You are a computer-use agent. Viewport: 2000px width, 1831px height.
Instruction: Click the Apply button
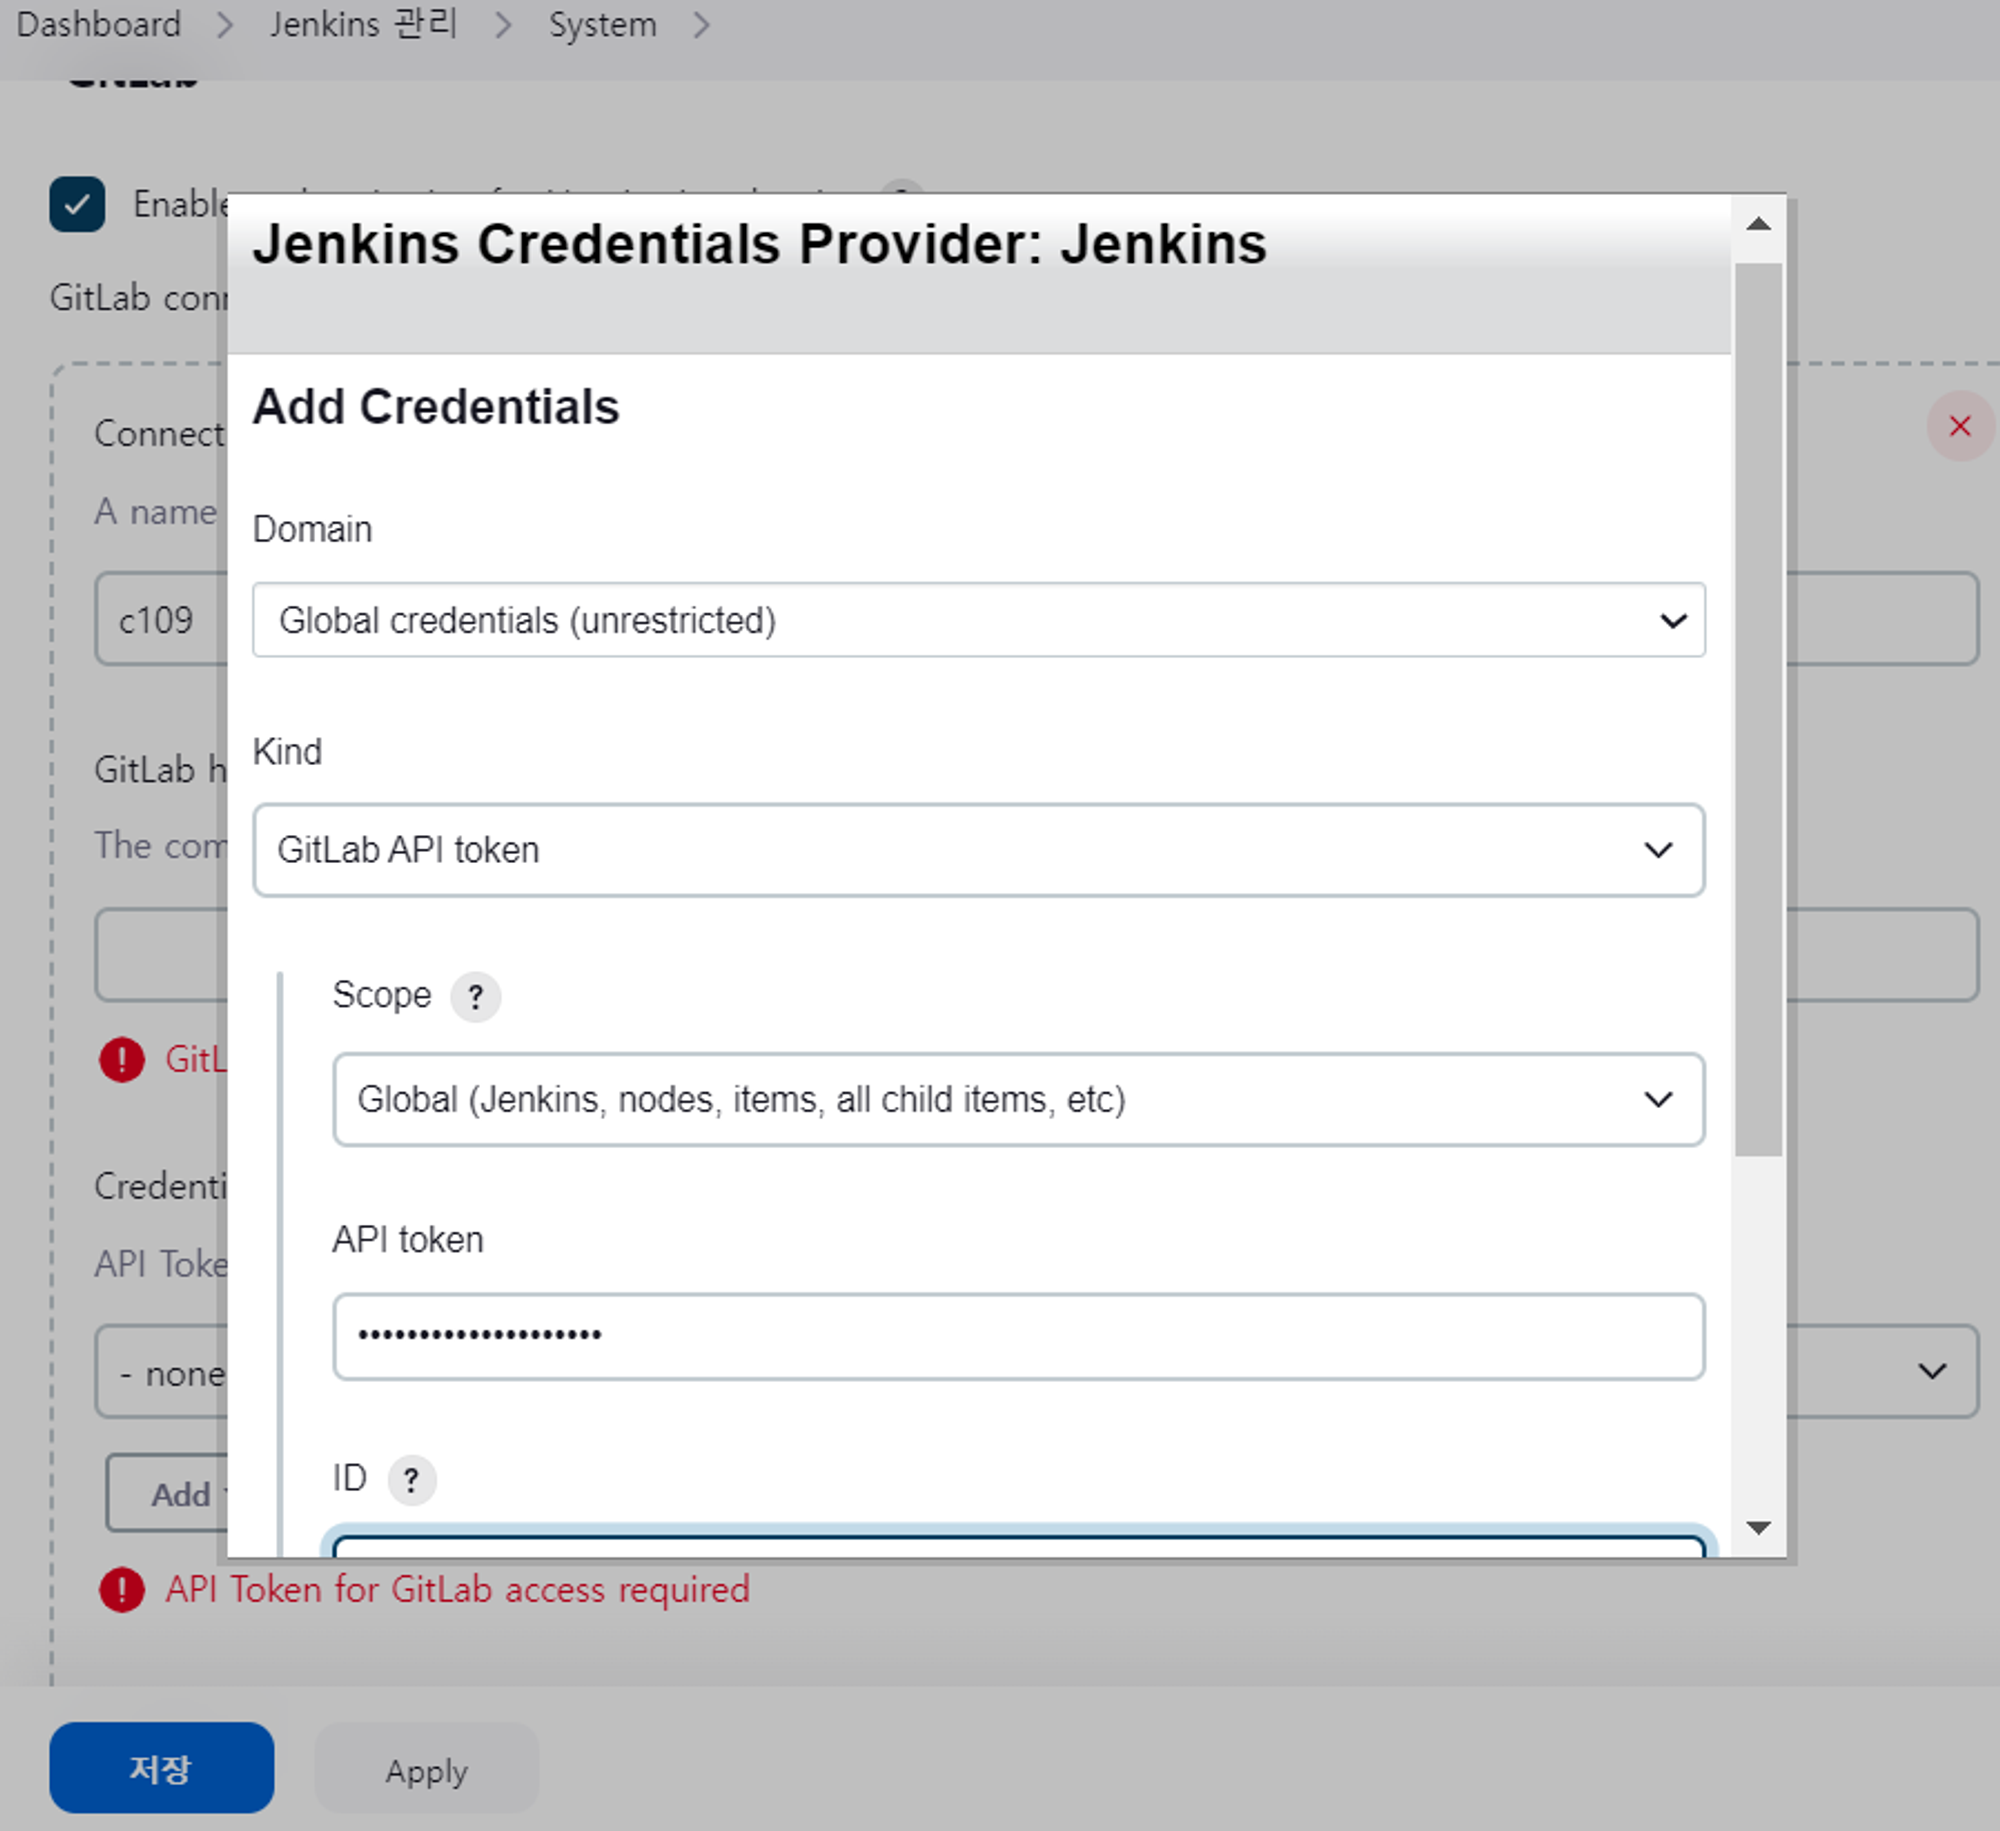(426, 1770)
